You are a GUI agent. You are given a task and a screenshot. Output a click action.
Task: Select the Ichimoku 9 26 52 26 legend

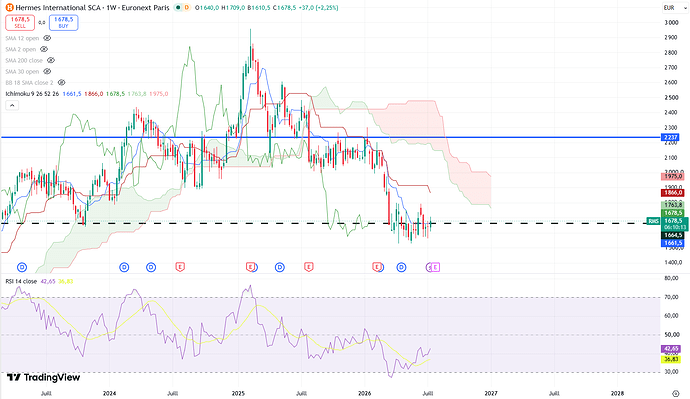click(32, 94)
